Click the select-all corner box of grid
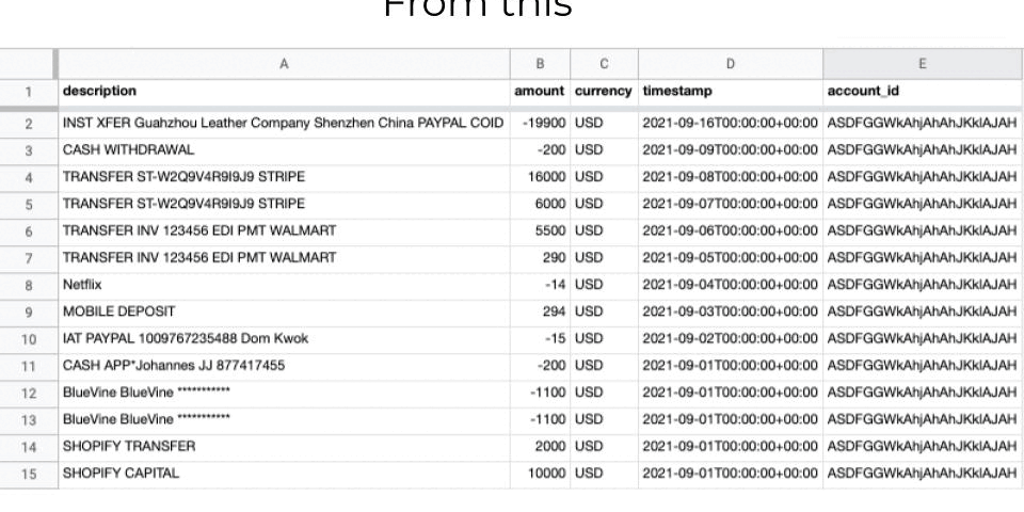This screenshot has width=1024, height=512. coord(29,64)
